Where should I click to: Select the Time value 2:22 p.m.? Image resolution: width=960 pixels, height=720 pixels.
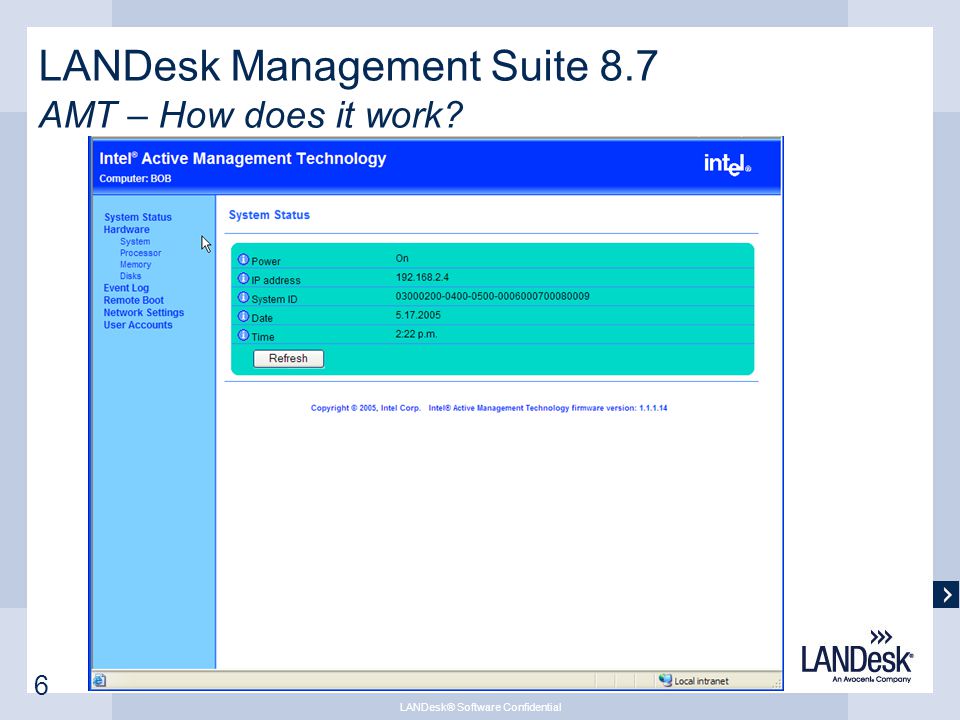coord(416,334)
